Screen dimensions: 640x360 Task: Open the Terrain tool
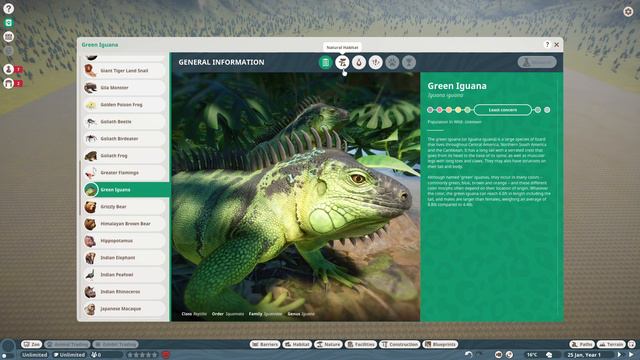tap(611, 344)
